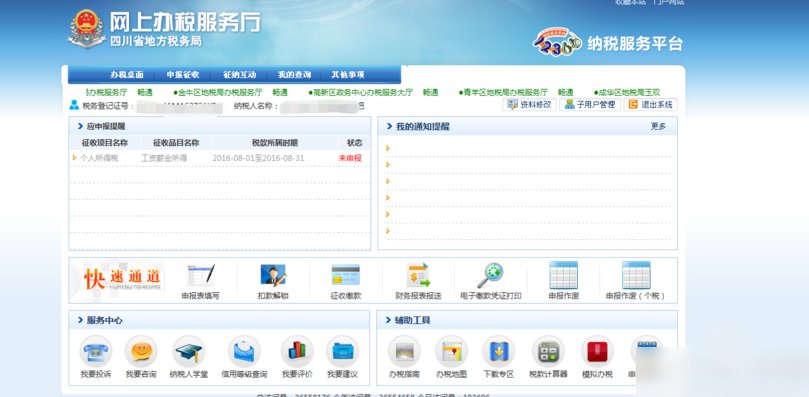Open the 征纳互动 menu
The height and width of the screenshot is (397, 809).
239,75
